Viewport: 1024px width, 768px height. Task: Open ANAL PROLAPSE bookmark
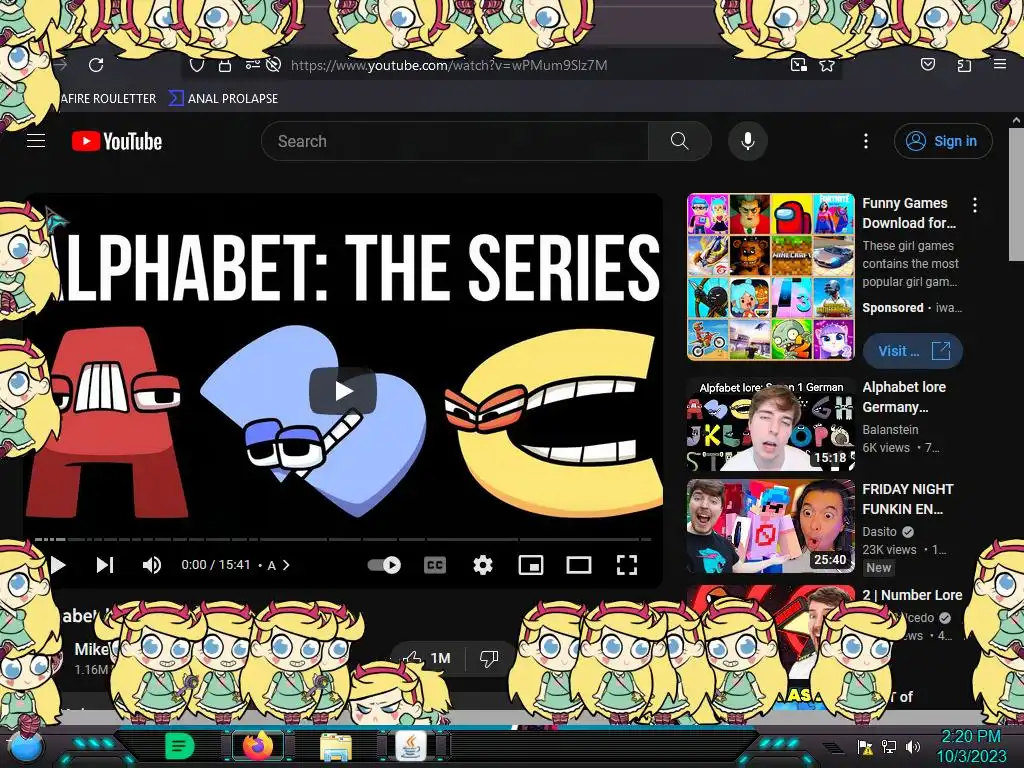tap(223, 99)
